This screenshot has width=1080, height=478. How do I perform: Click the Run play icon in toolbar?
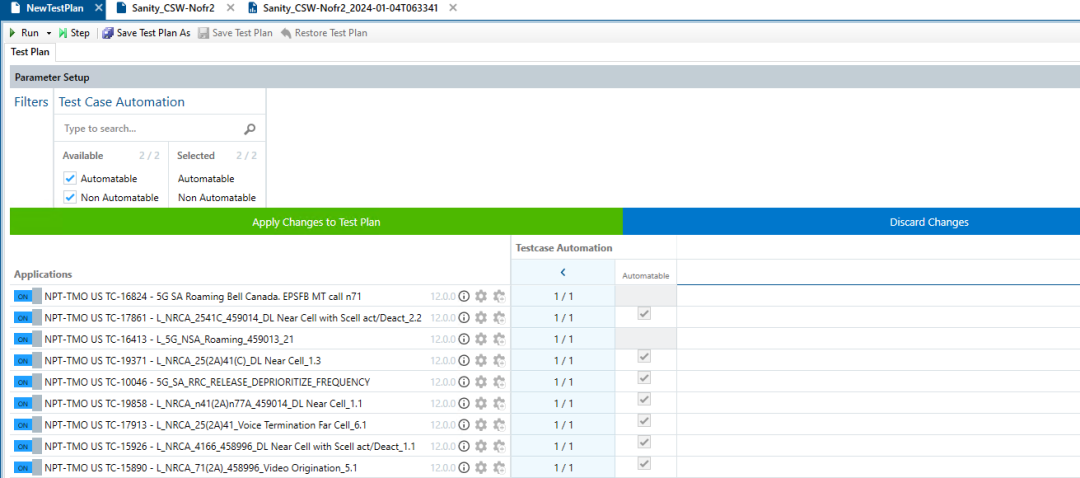13,33
